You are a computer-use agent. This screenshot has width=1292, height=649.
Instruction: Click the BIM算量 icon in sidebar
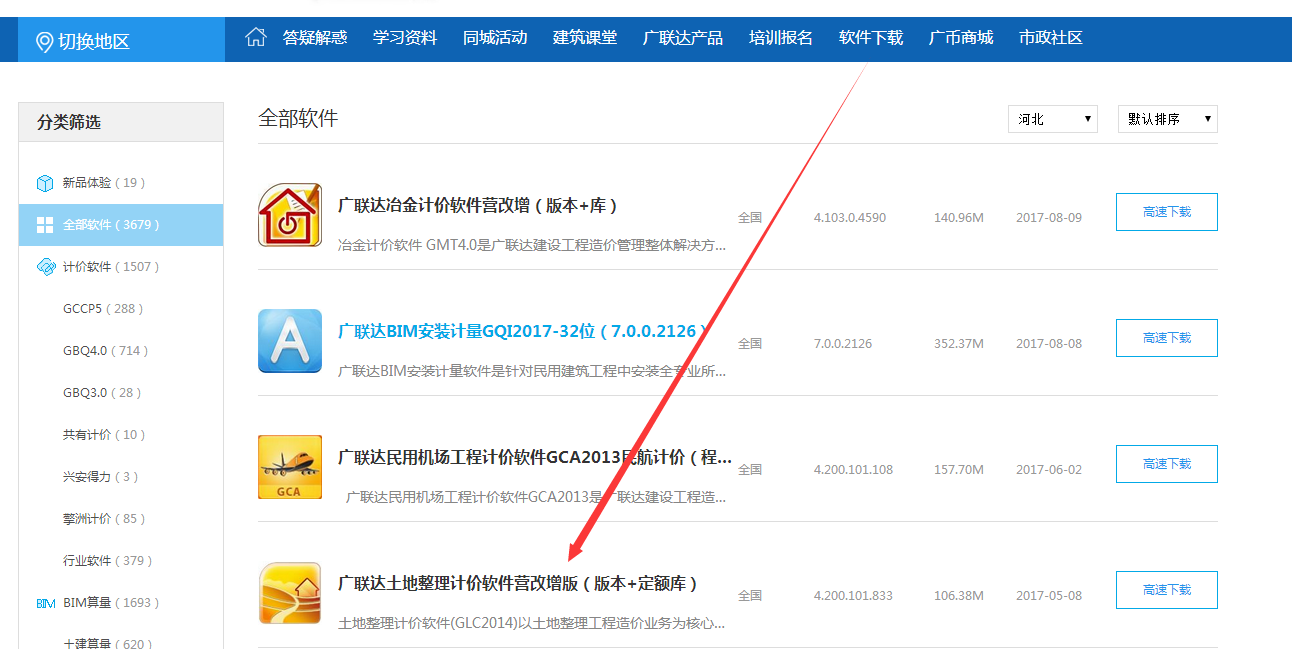point(45,603)
